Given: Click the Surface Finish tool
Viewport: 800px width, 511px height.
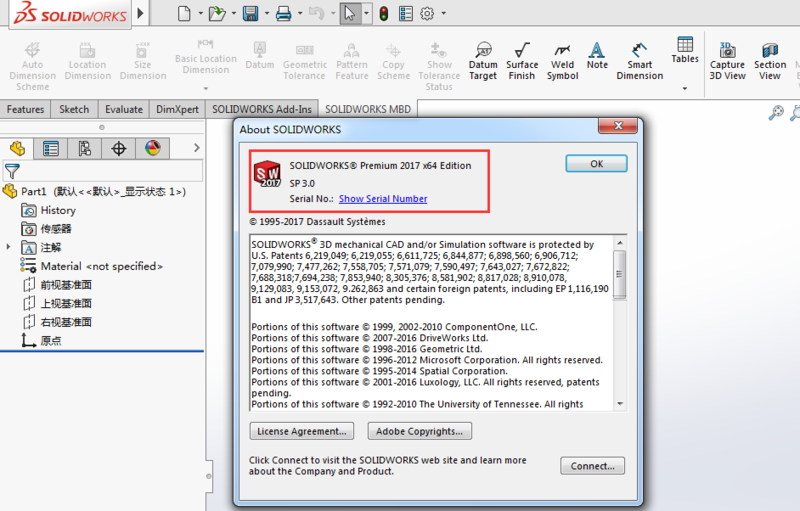Looking at the screenshot, I should (522, 61).
